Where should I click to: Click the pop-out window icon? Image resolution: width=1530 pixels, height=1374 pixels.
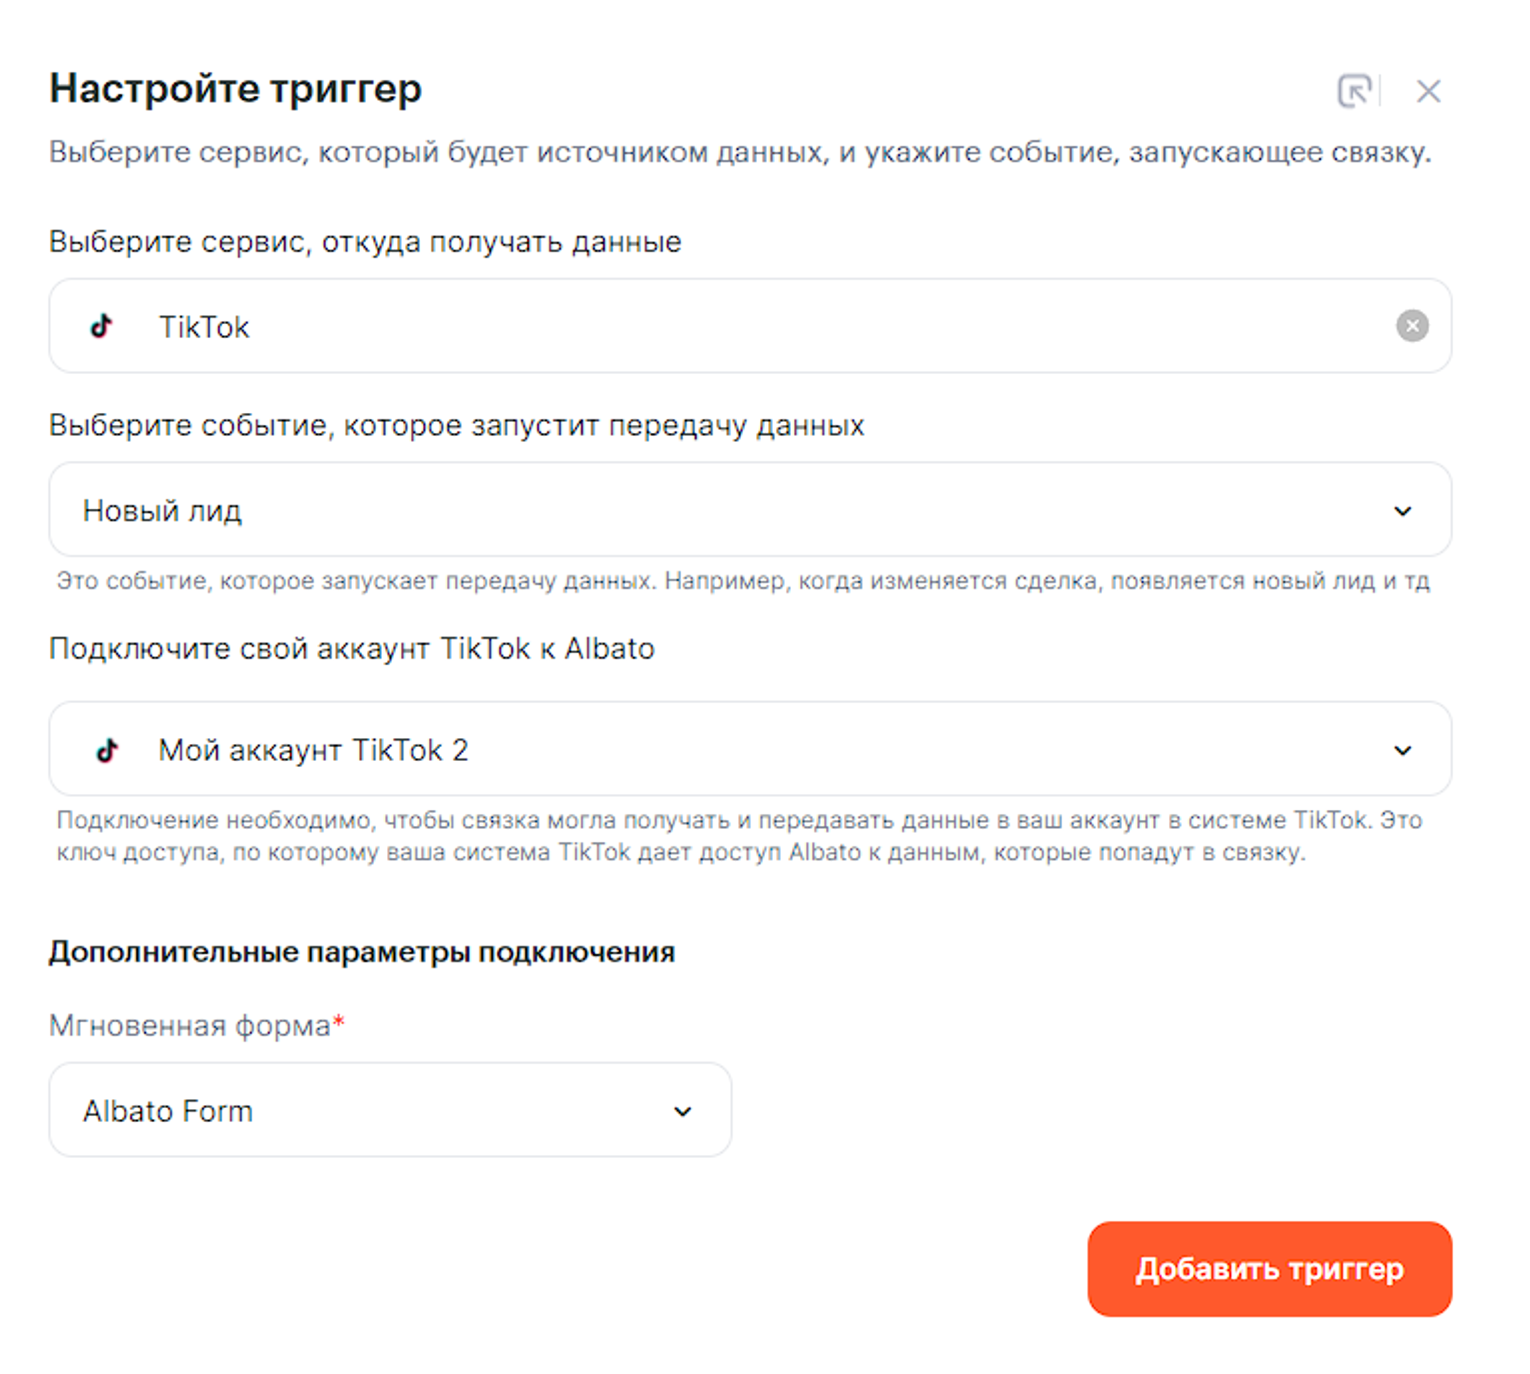point(1354,91)
